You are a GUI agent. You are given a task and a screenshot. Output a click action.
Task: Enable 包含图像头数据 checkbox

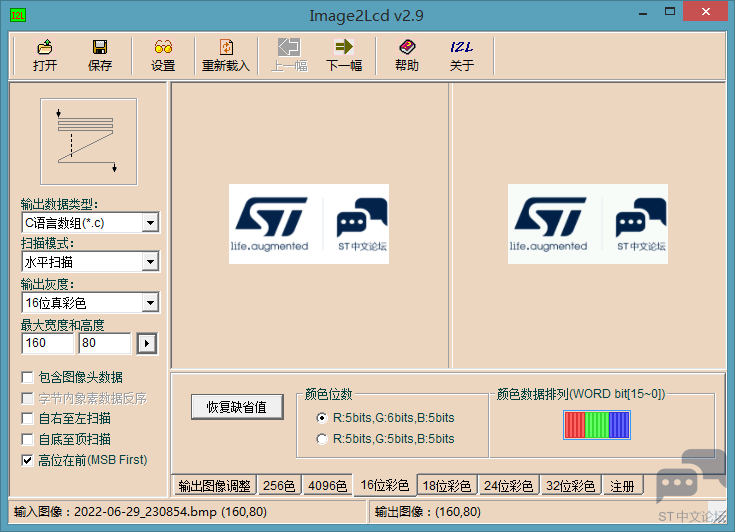28,377
